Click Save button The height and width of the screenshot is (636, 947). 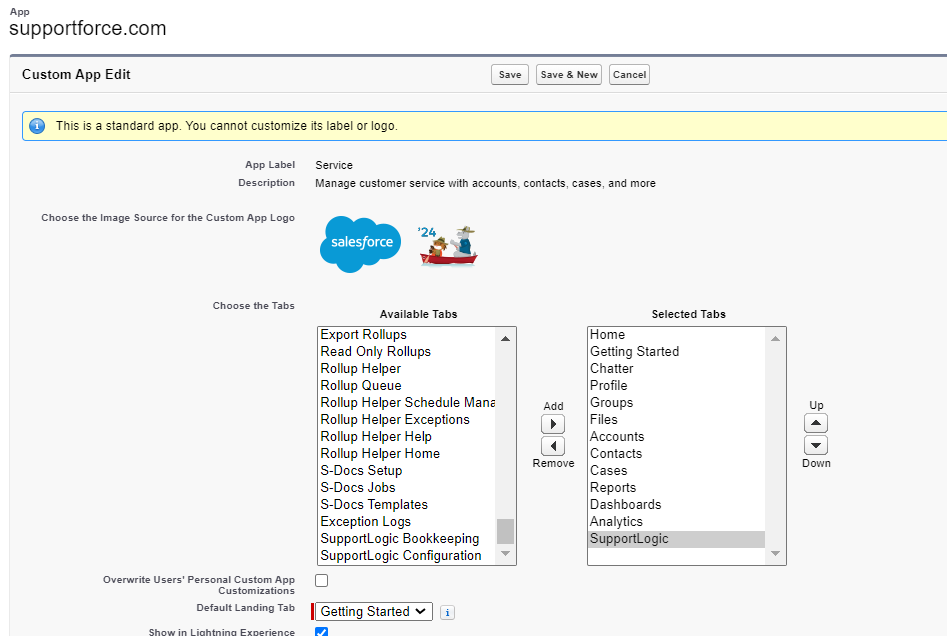(x=510, y=75)
